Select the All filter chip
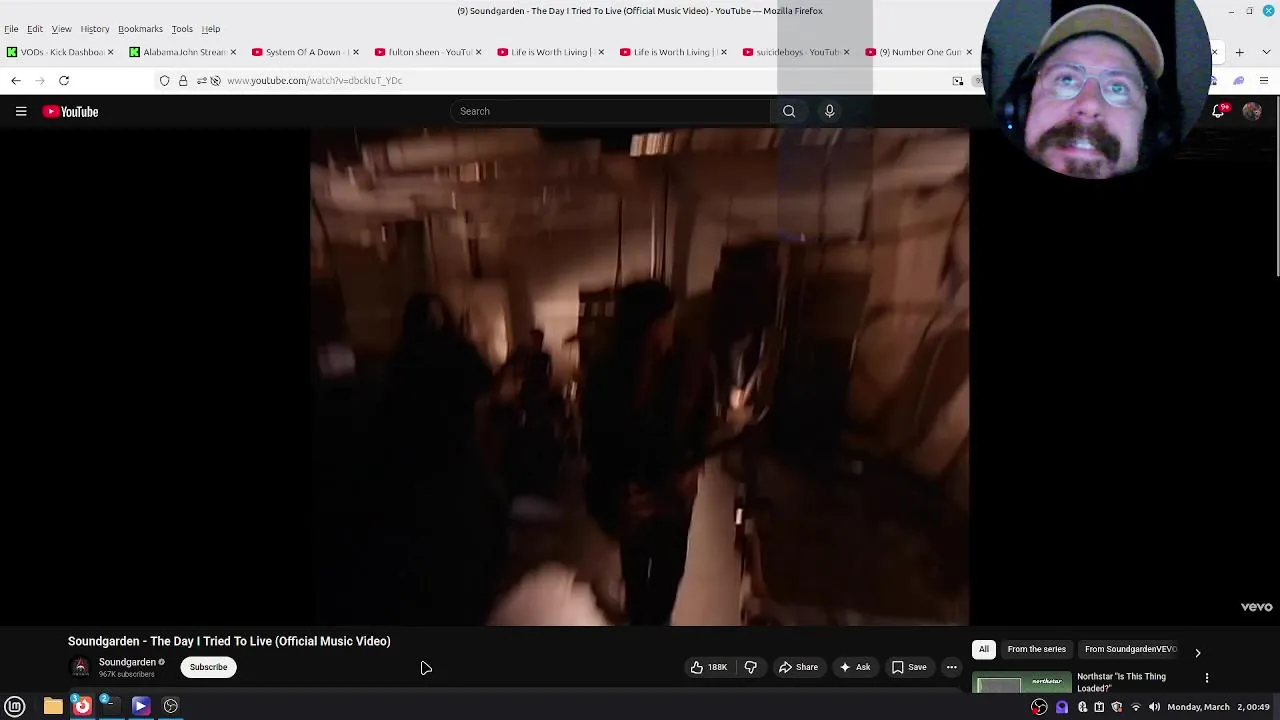The image size is (1280, 720). tap(984, 649)
